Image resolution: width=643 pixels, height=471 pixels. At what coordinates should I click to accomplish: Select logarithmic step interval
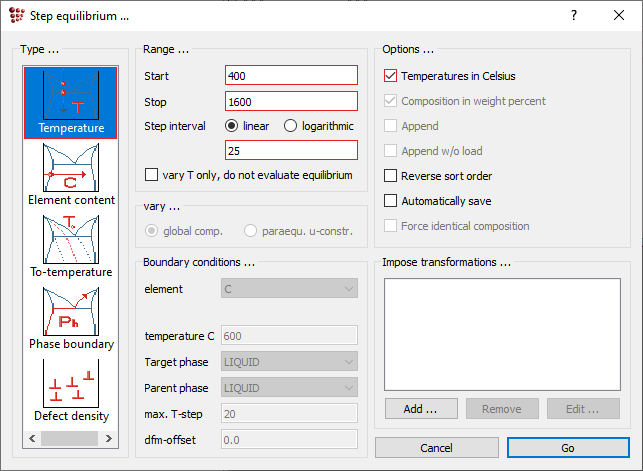291,126
